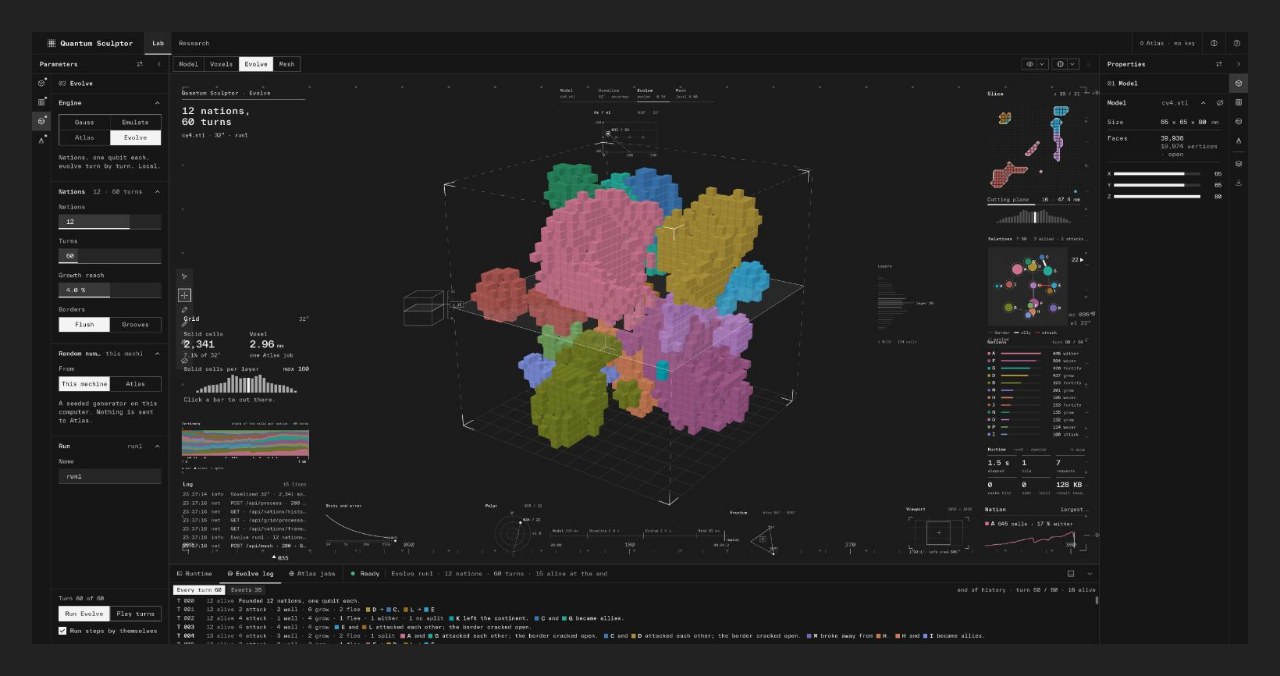Show Every turn 60 log filter
Screen dimensions: 1280x676
pyautogui.click(x=199, y=590)
